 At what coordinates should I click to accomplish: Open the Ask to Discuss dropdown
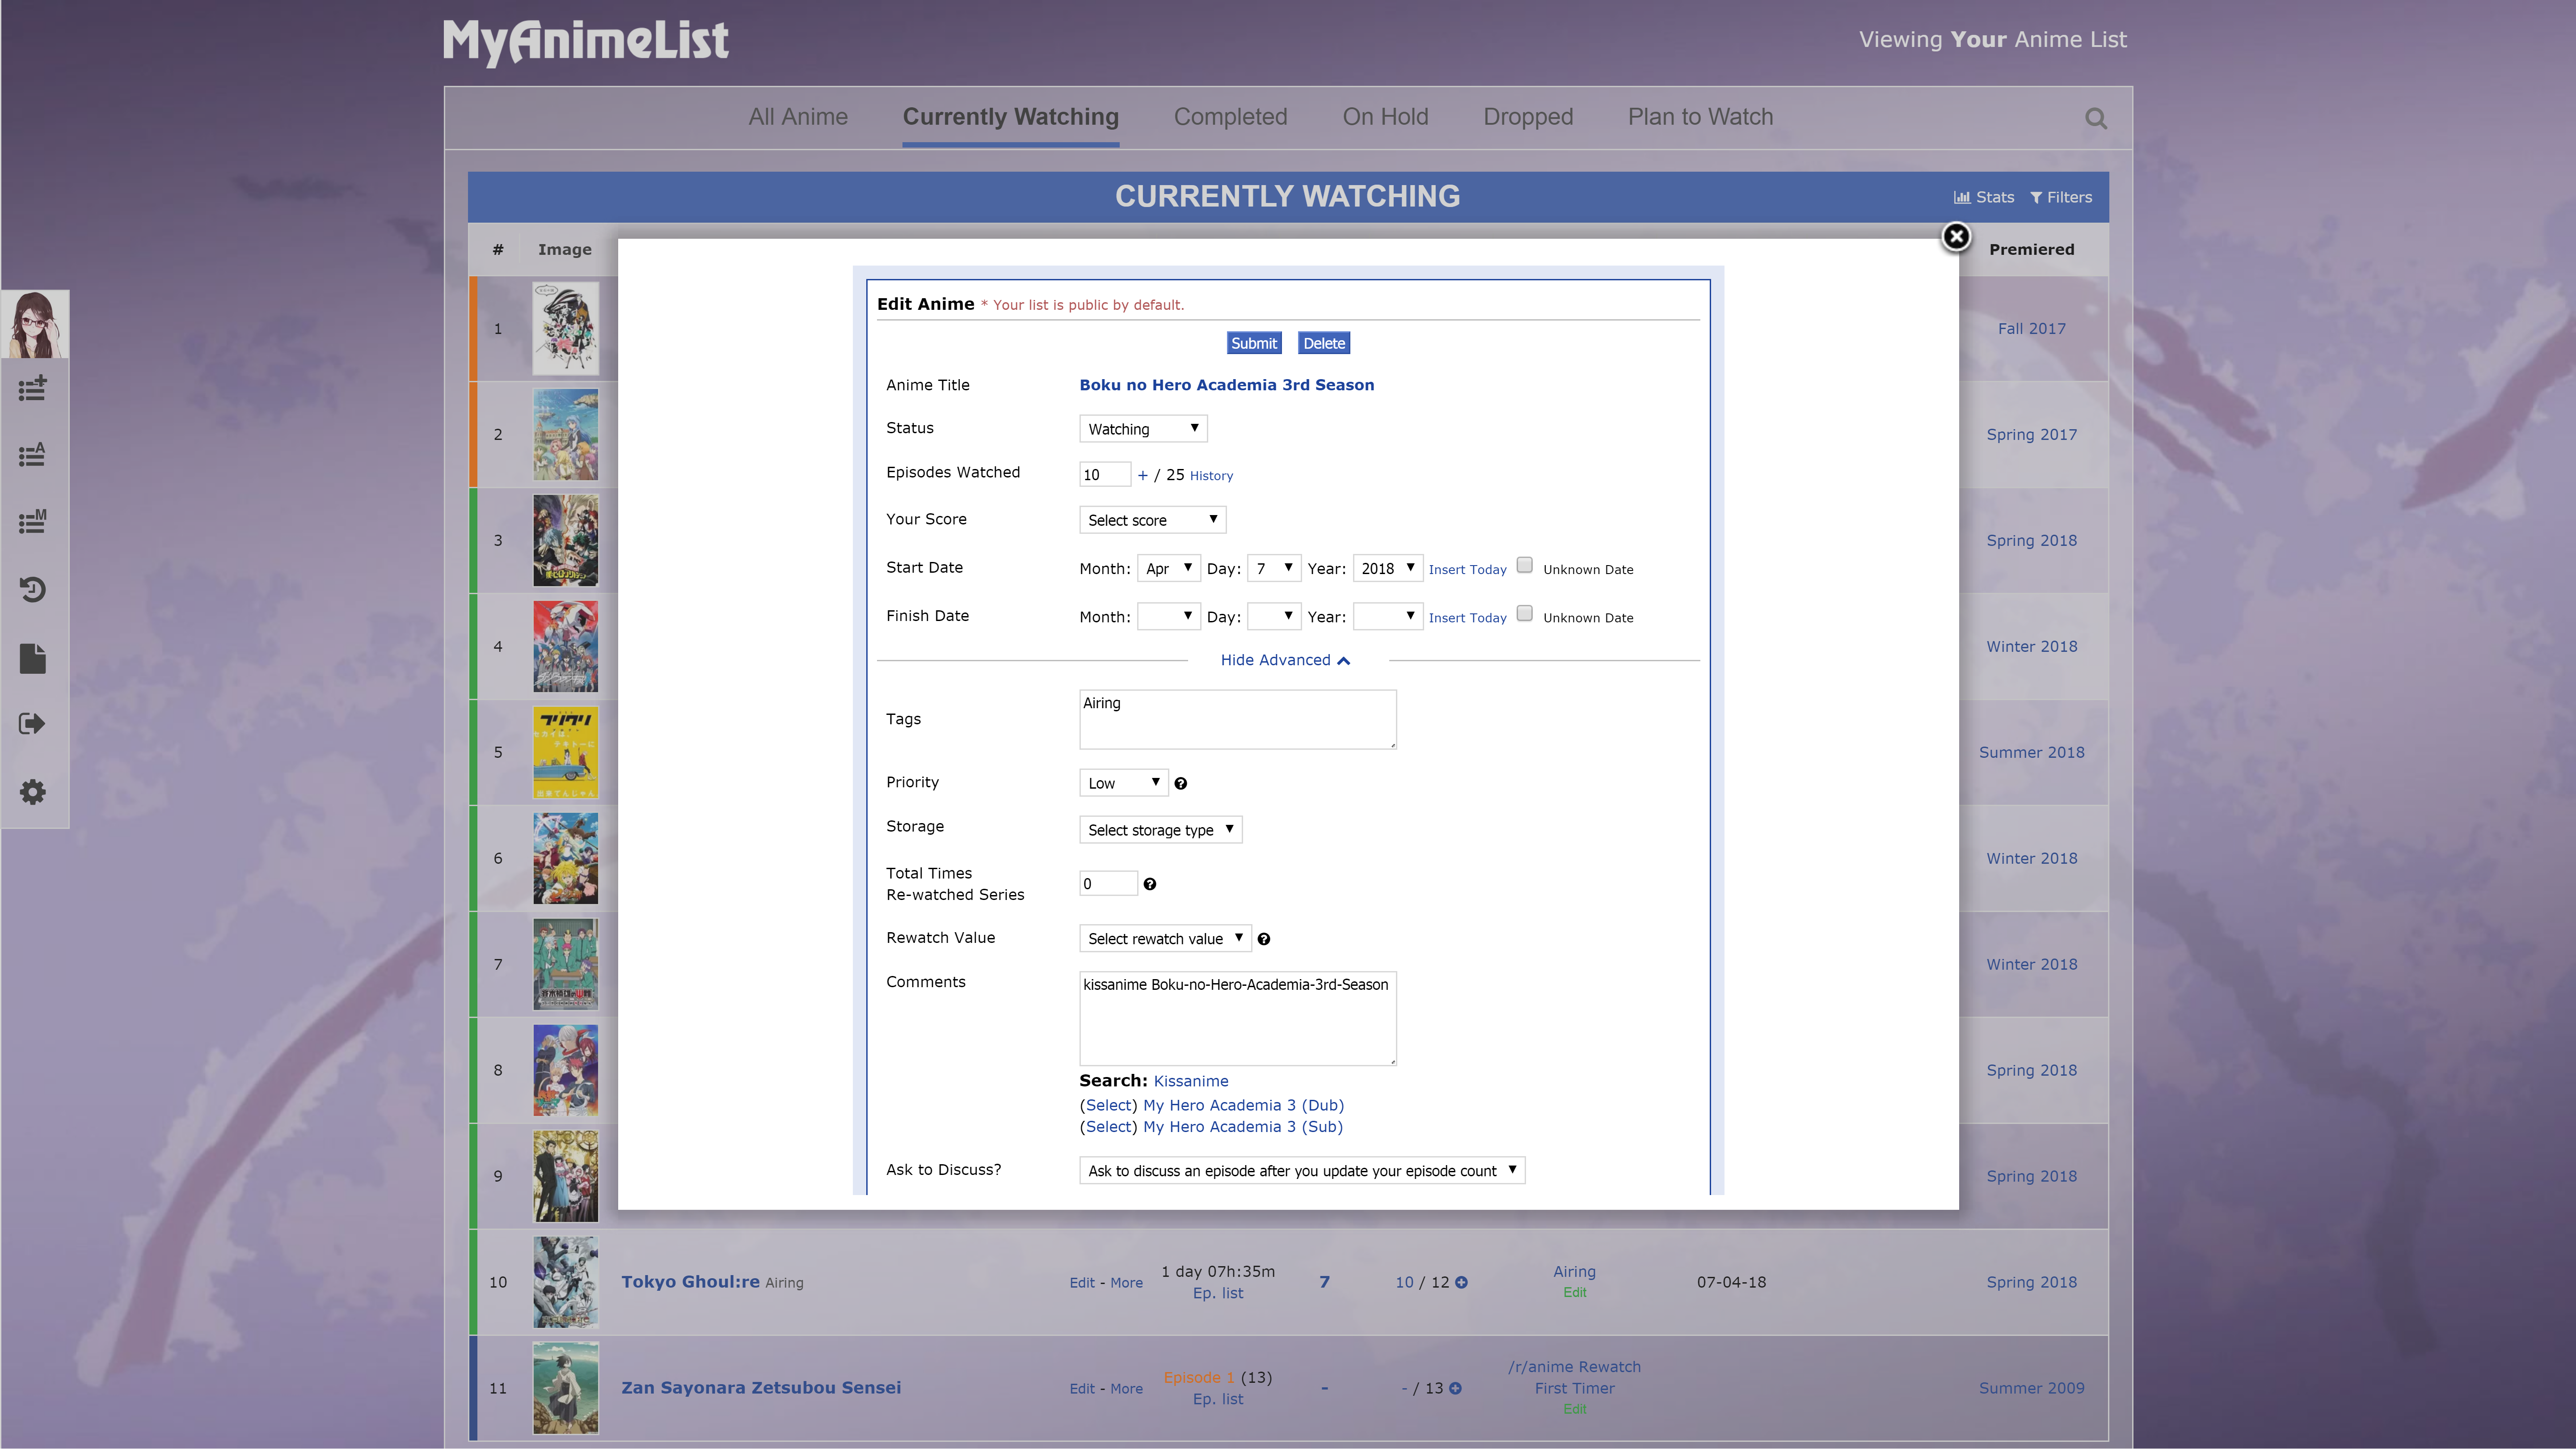coord(1302,1171)
